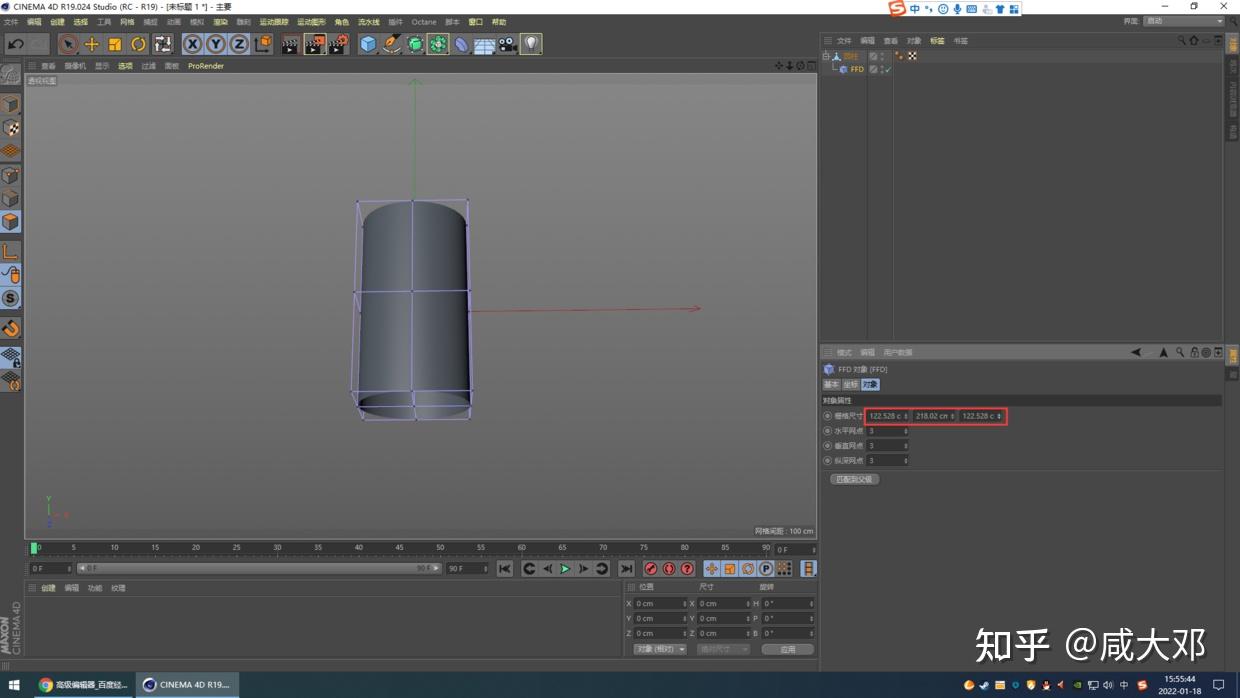1240x698 pixels.
Task: Collapse the parent object tree in Object Manager
Action: click(826, 56)
